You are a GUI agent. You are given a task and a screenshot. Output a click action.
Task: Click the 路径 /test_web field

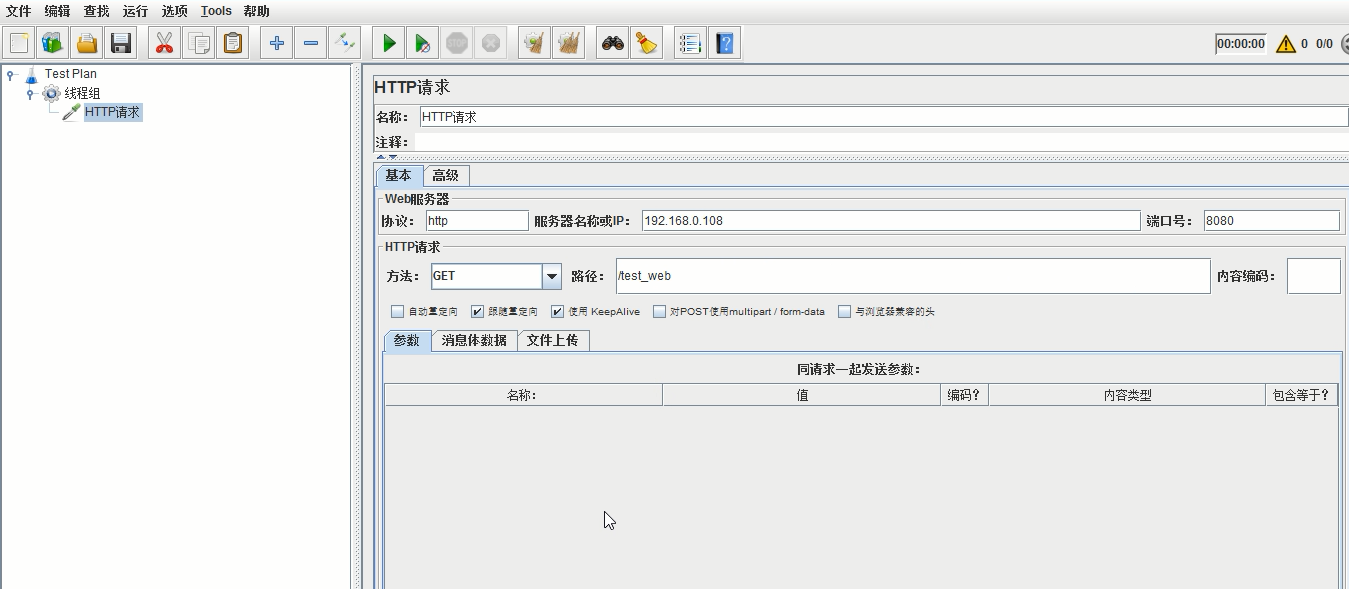click(x=913, y=276)
